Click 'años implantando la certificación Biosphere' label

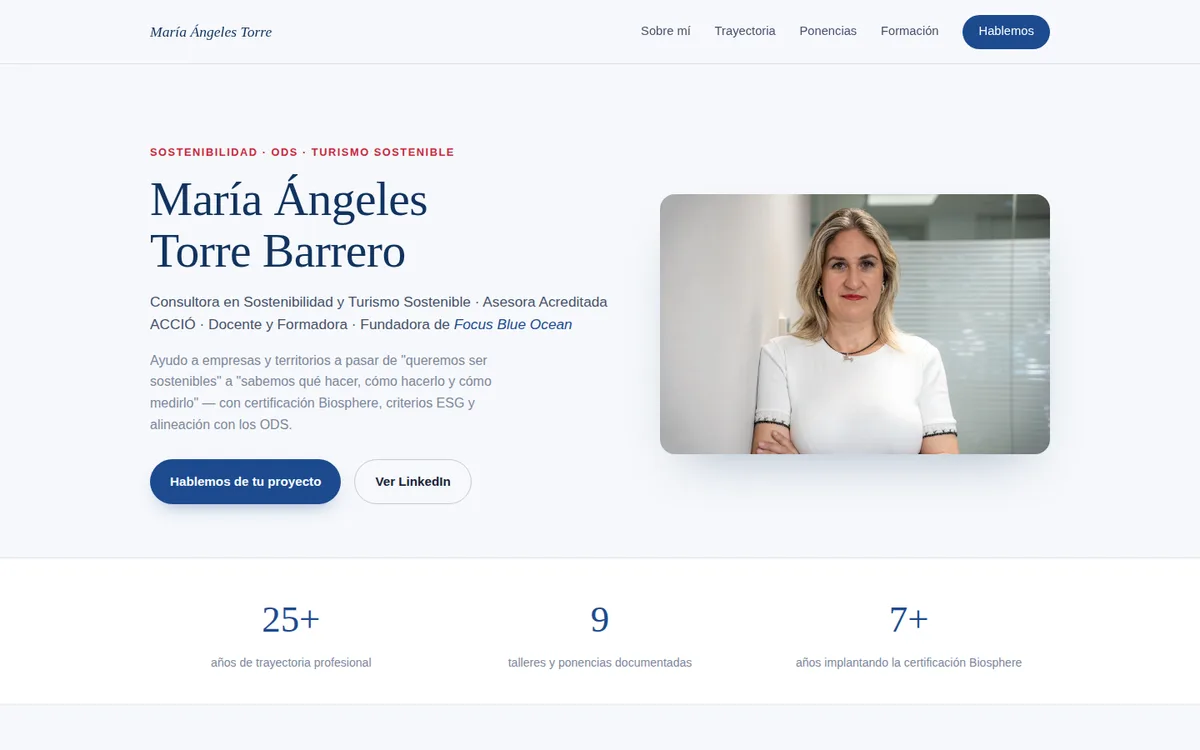point(909,663)
